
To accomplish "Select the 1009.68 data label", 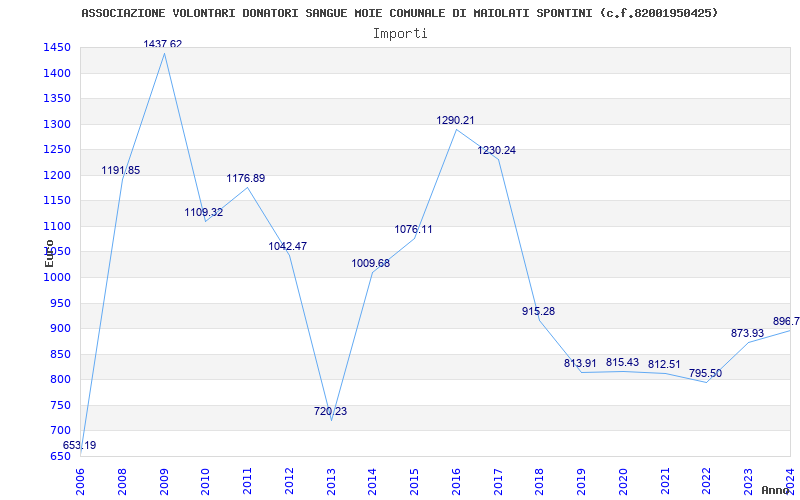I will 371,264.
